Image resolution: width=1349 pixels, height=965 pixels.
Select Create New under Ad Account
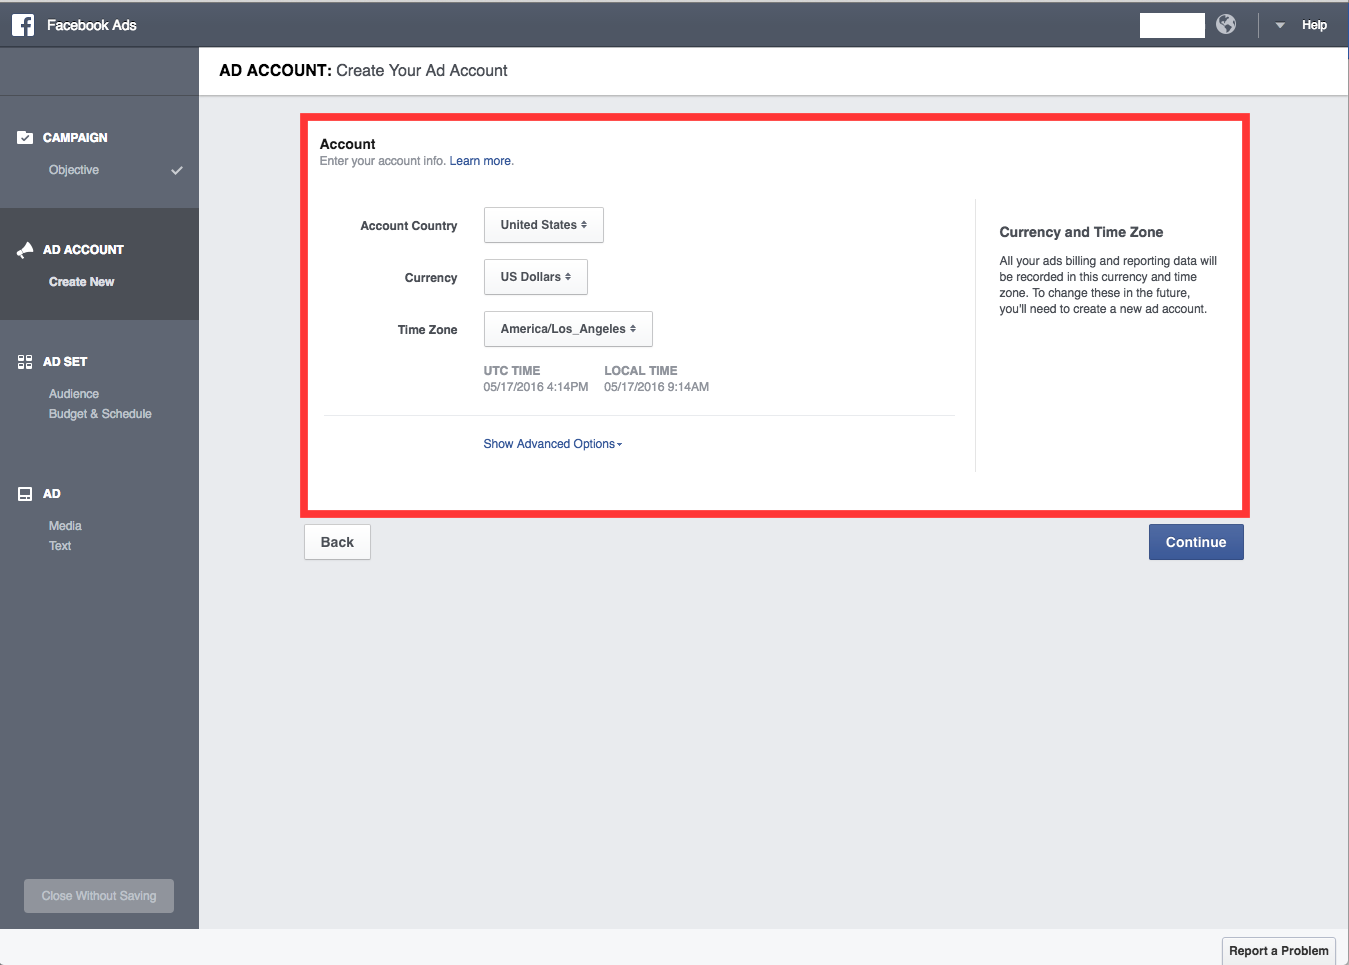[82, 282]
